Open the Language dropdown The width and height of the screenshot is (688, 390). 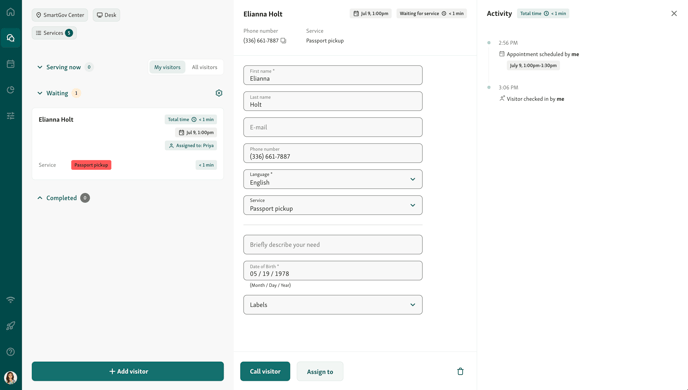(x=333, y=179)
